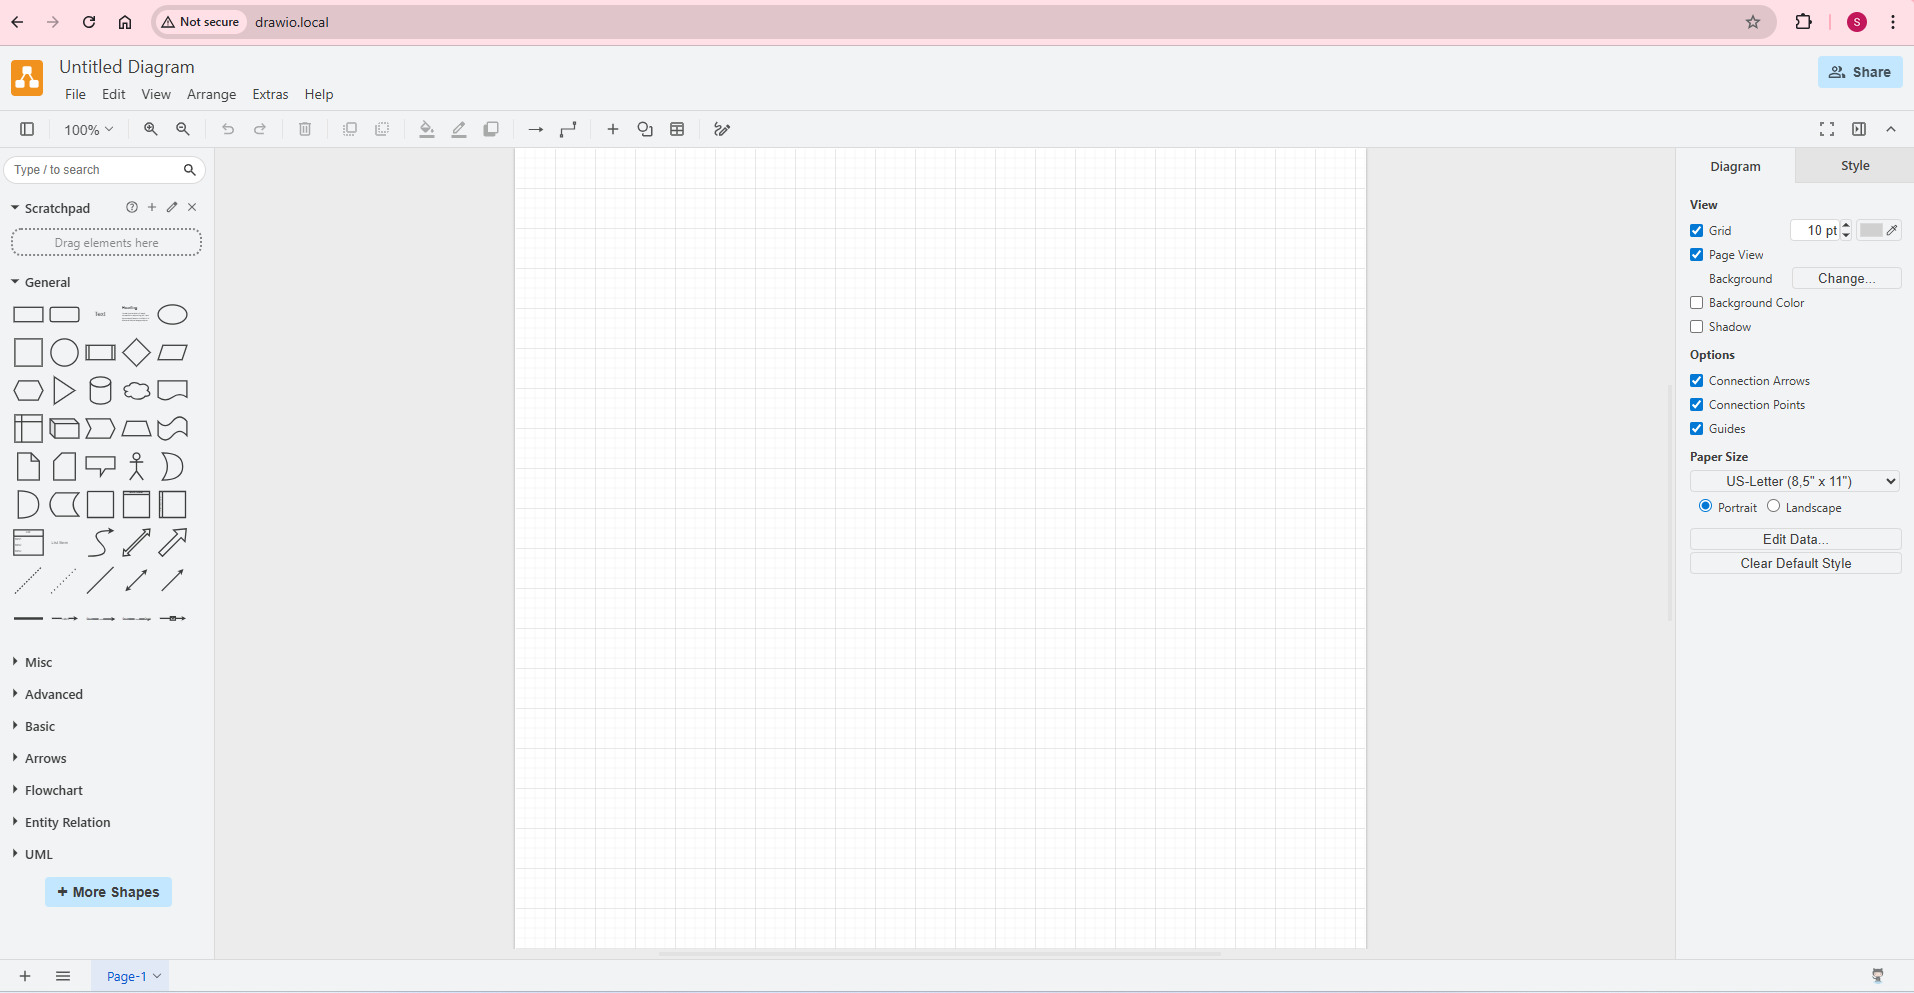This screenshot has width=1914, height=993.
Task: Open the Extras menu
Action: [x=270, y=94]
